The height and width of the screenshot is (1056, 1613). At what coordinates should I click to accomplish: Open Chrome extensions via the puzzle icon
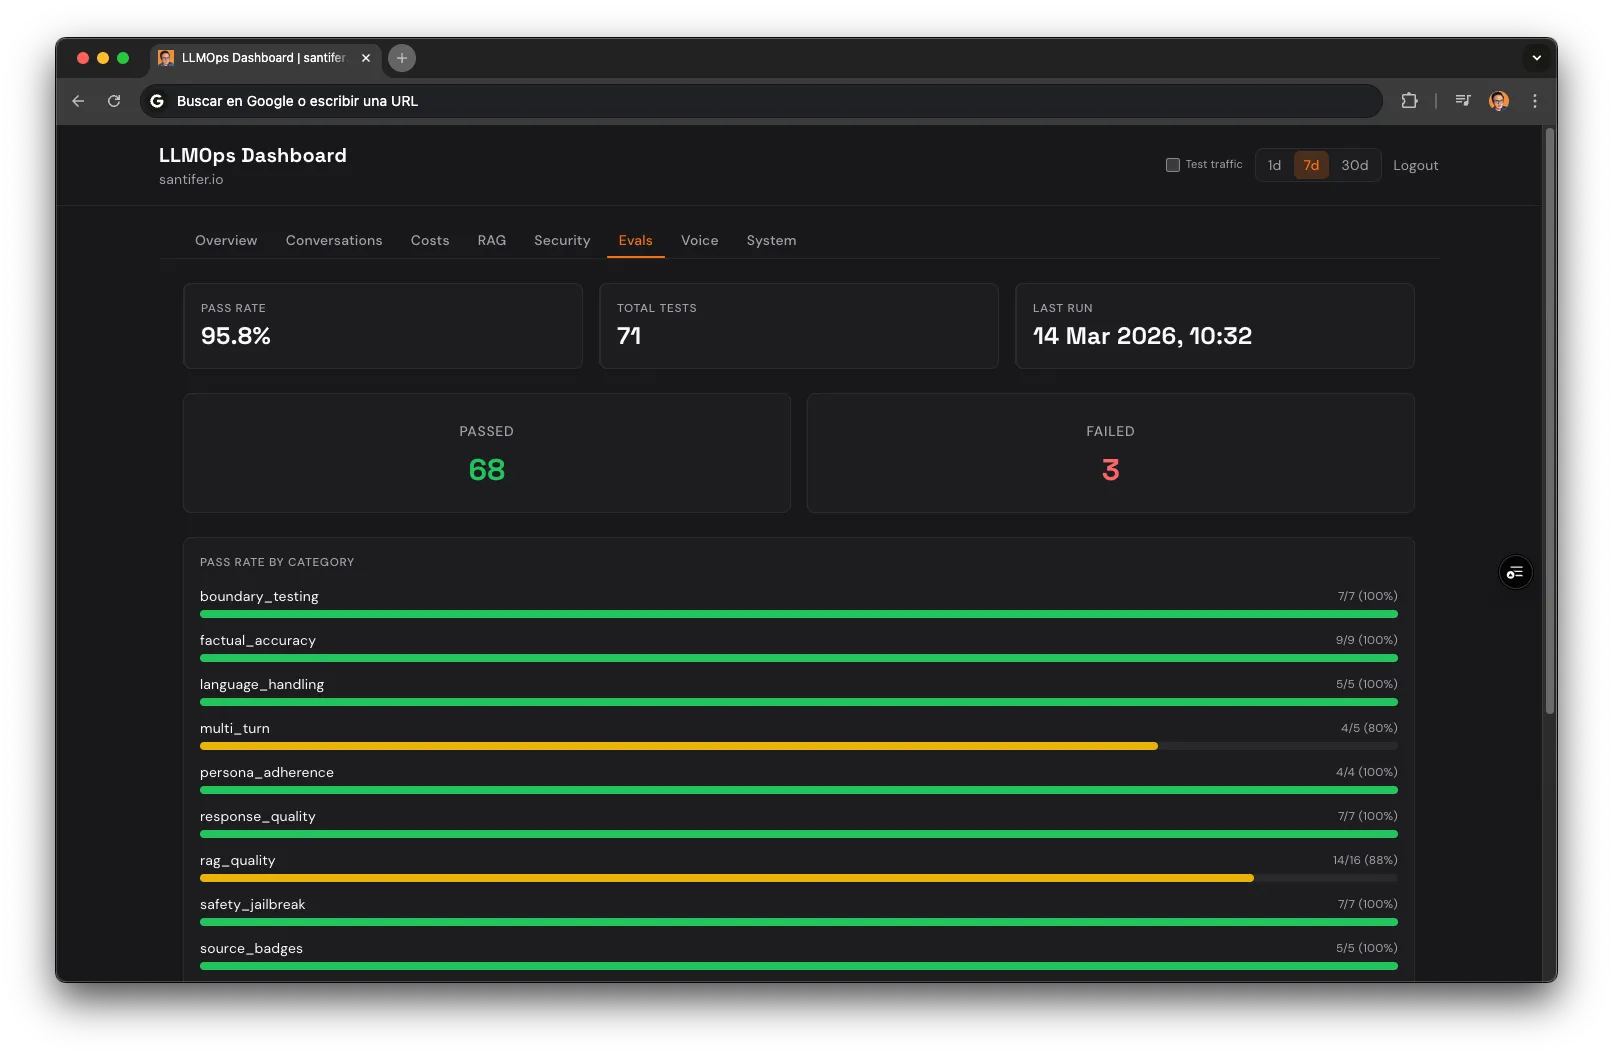(x=1410, y=100)
